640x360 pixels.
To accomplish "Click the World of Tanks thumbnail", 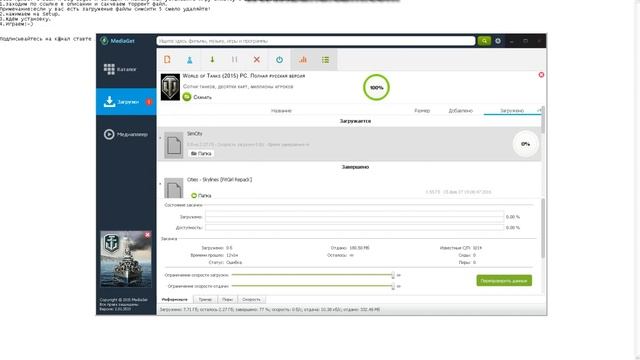I will pyautogui.click(x=170, y=87).
